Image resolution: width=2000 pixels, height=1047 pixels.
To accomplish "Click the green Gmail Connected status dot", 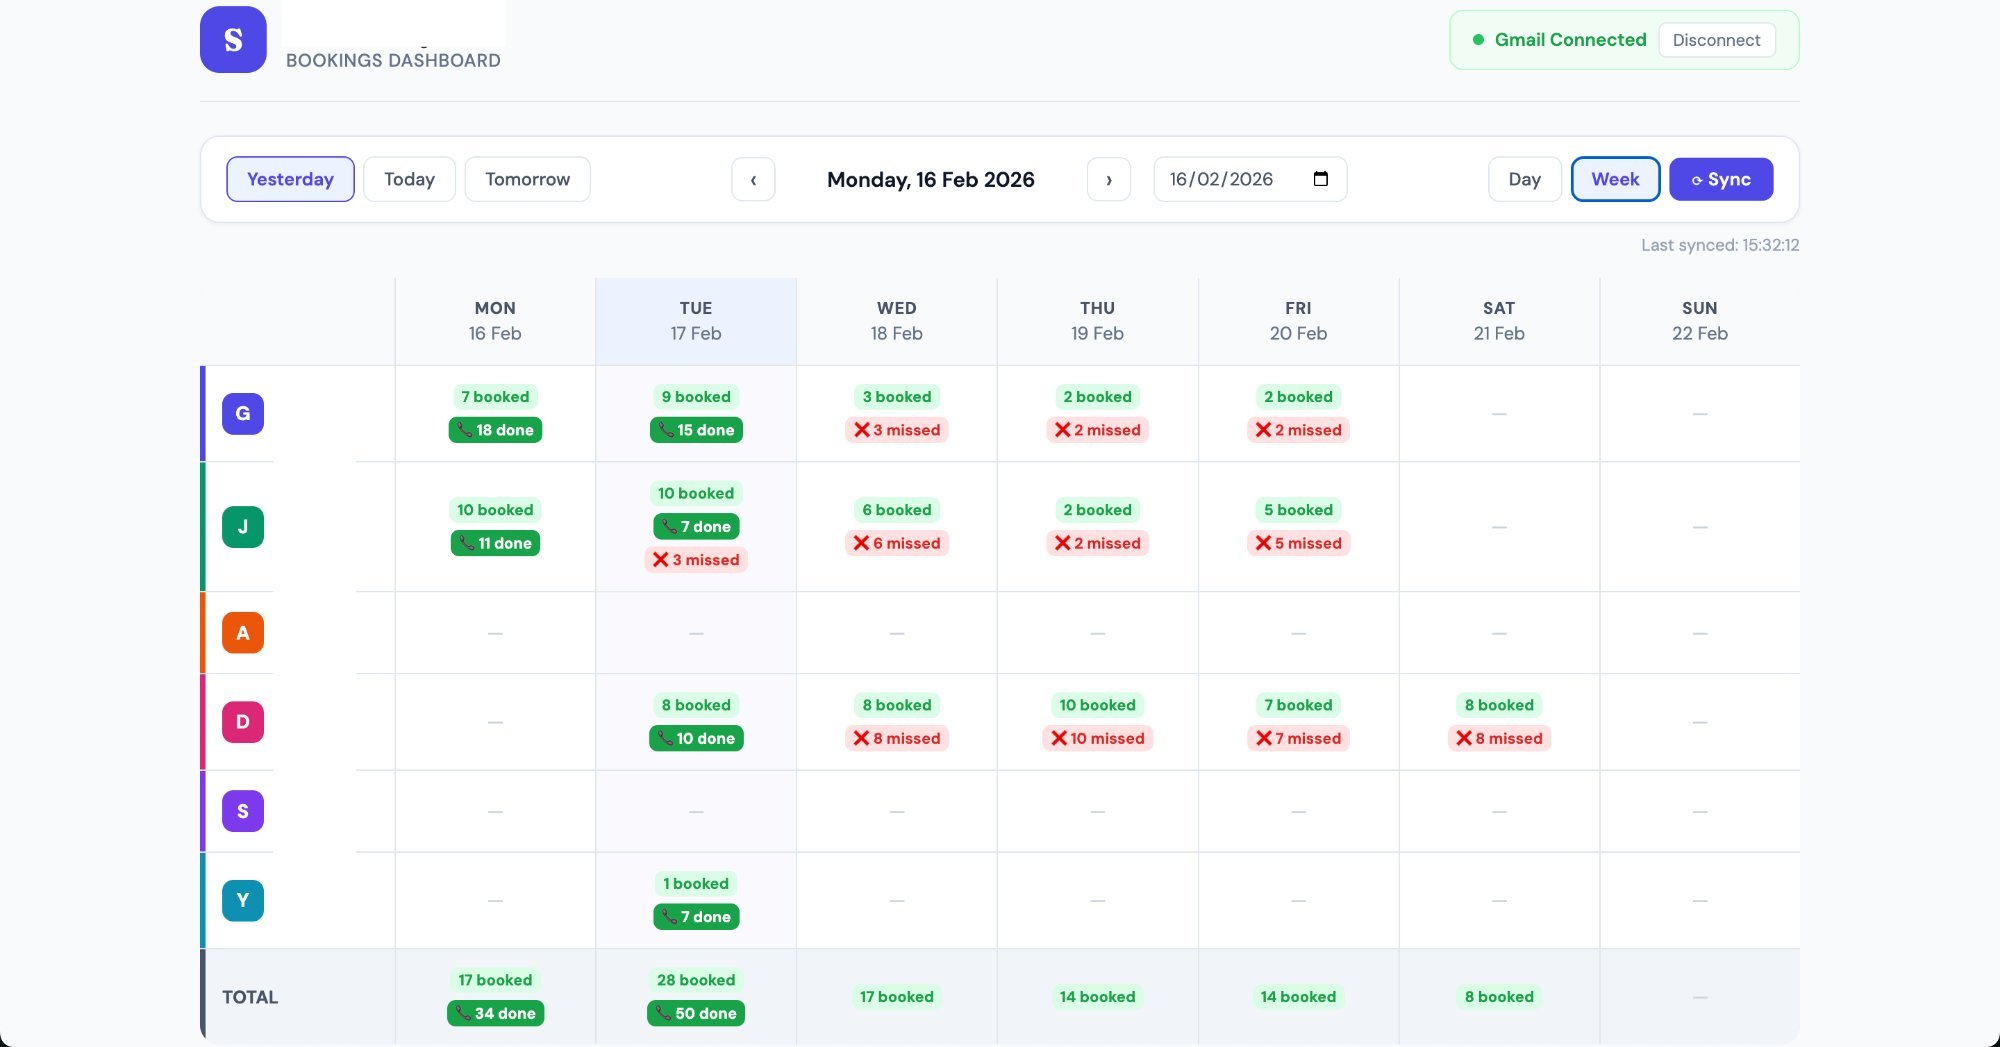I will coord(1478,39).
